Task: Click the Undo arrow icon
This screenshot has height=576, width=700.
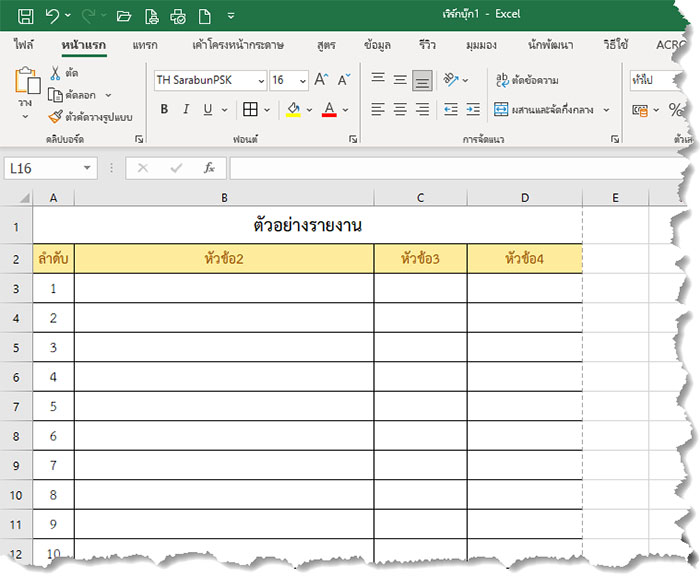Action: (x=53, y=15)
